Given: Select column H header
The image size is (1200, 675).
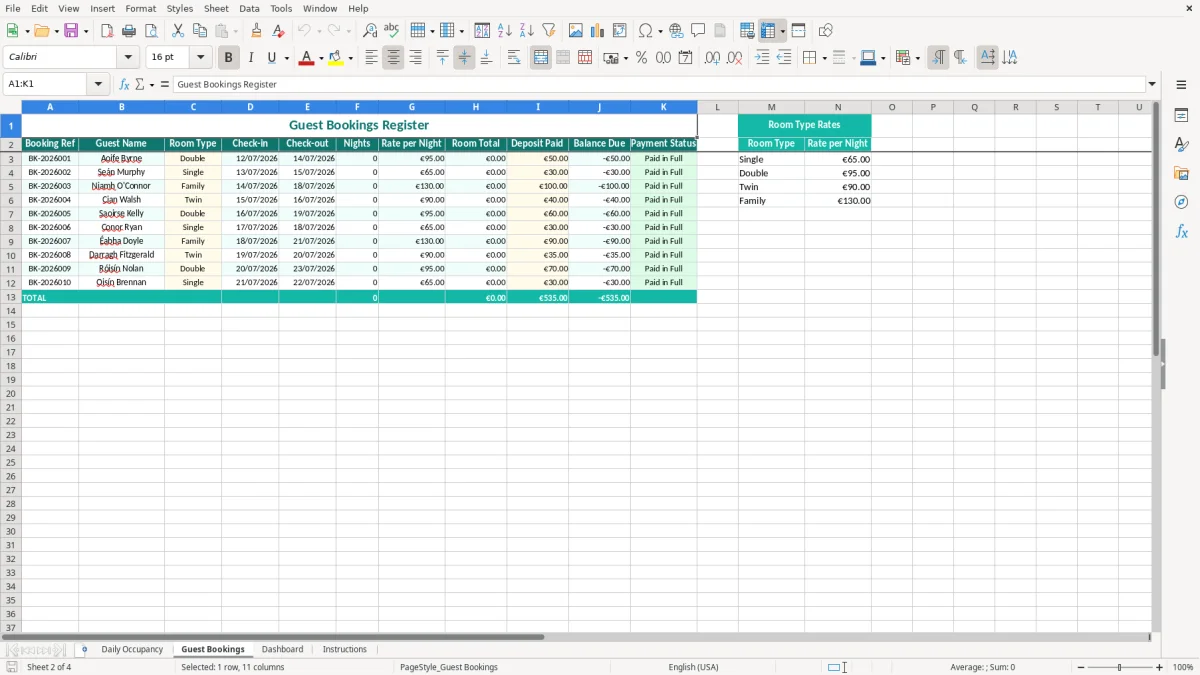Looking at the screenshot, I should (x=476, y=107).
